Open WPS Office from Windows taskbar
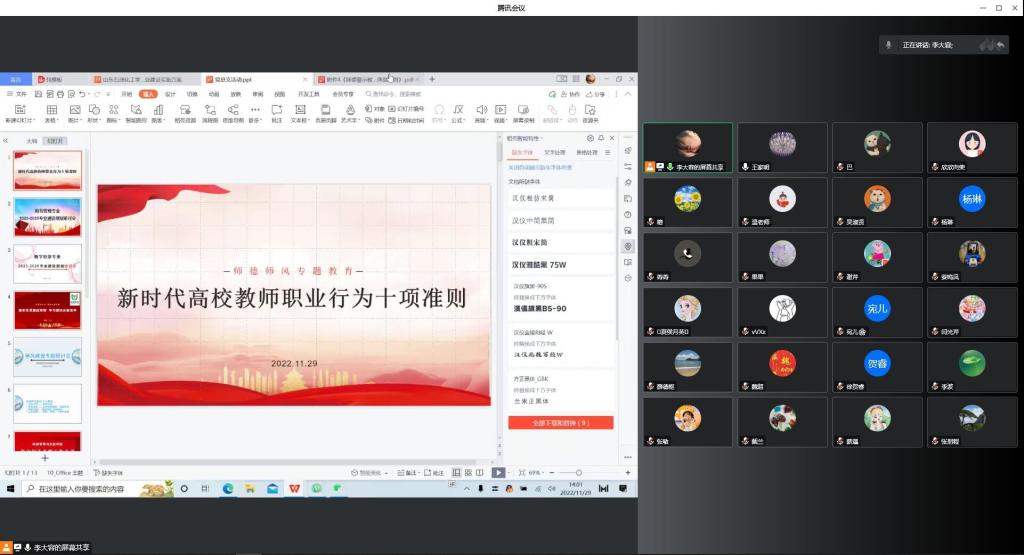The image size is (1024, 555). coord(294,489)
